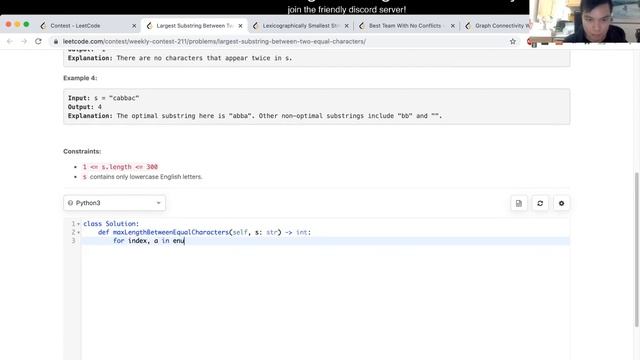
Task: Close the Best Team With No Conflicts tab
Action: [452, 25]
